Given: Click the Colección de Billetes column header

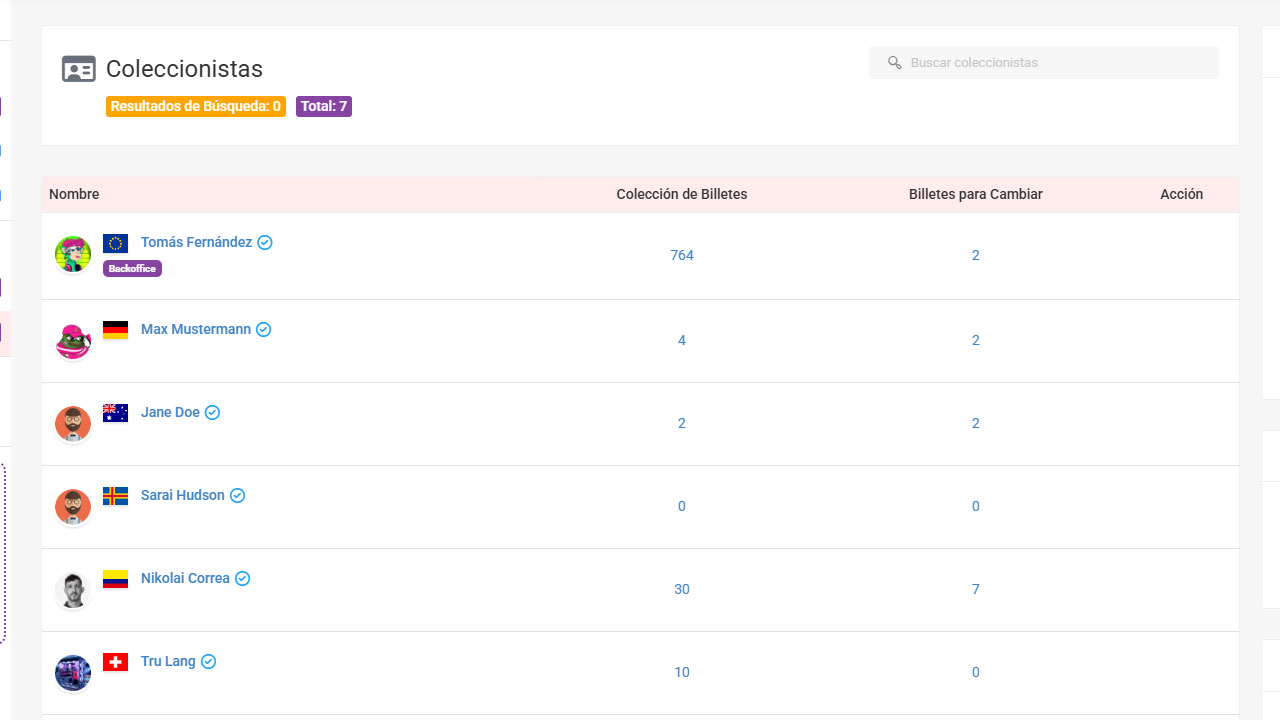Looking at the screenshot, I should click(681, 194).
